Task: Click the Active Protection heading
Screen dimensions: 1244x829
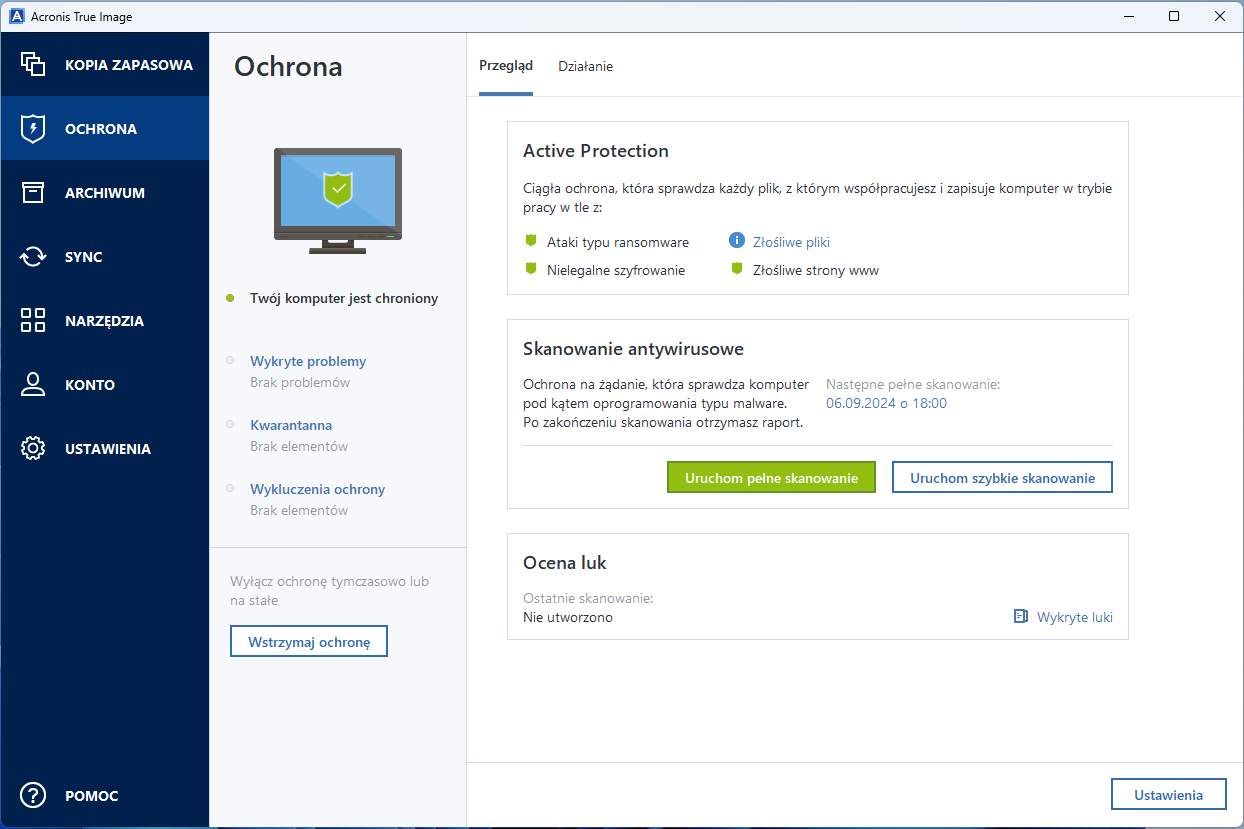Action: coord(596,151)
